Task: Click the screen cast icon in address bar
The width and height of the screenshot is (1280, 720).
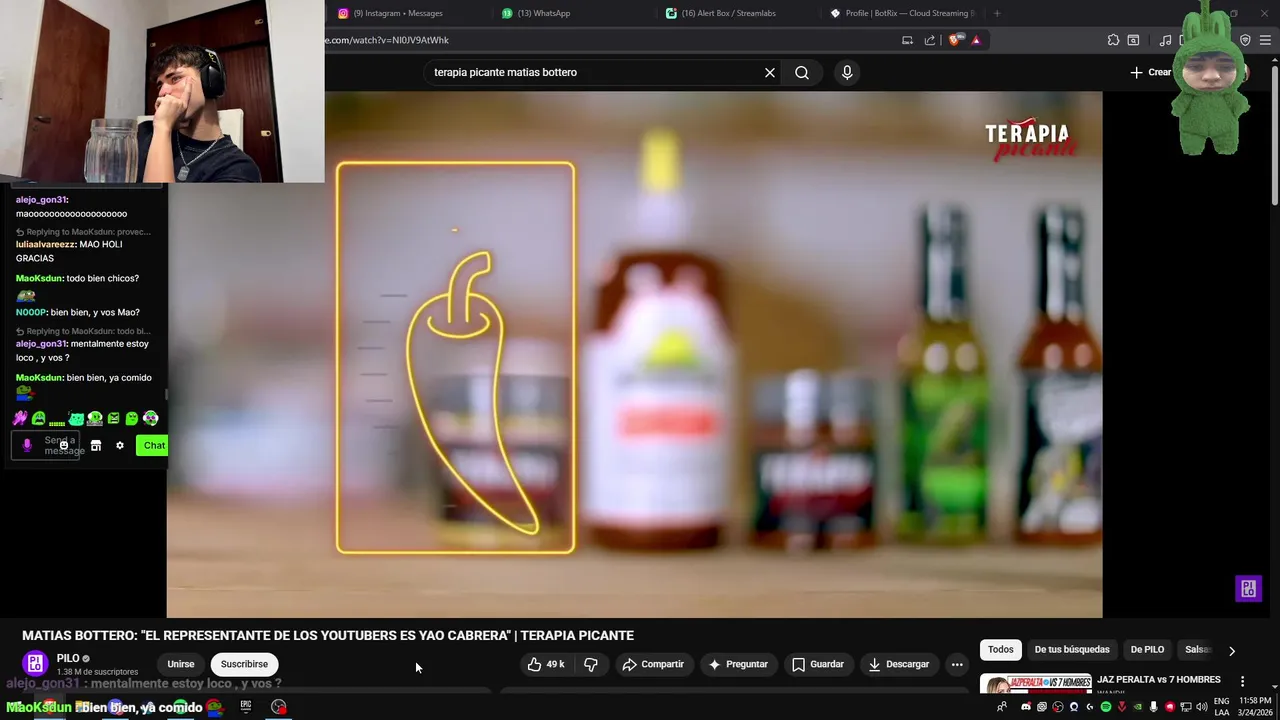Action: coord(907,40)
